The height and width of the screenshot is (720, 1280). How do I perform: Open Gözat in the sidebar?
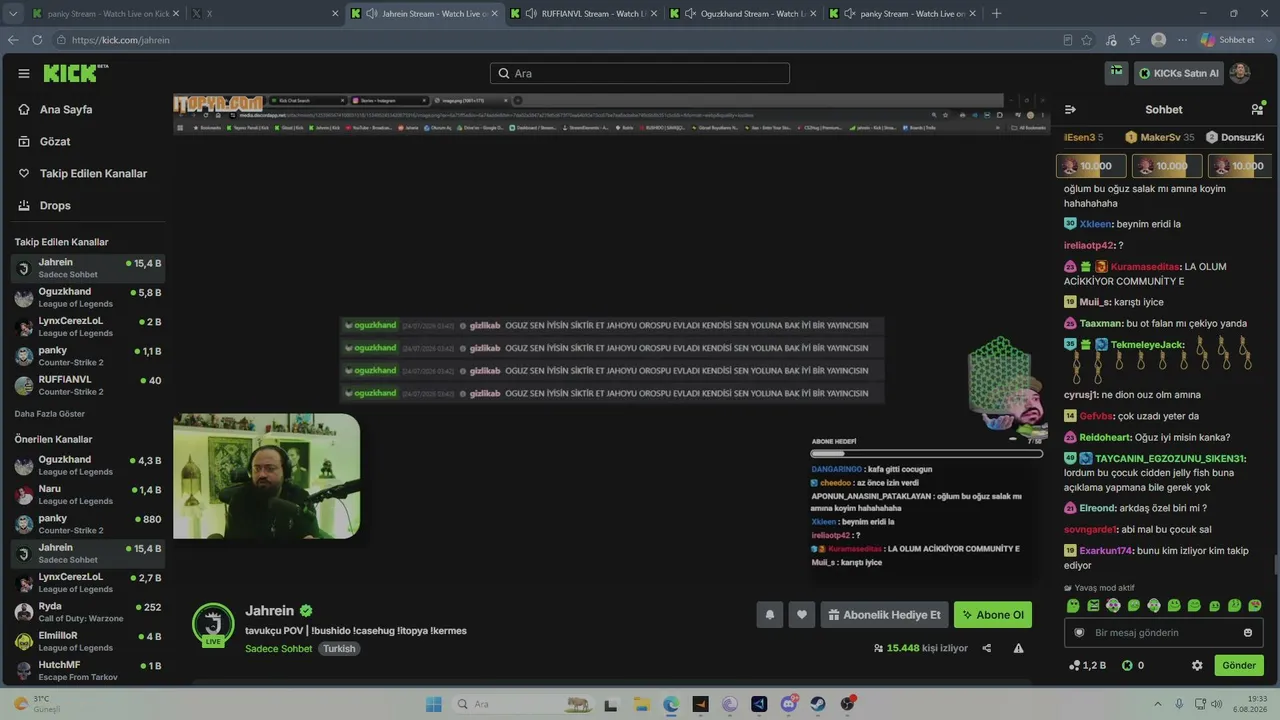tap(55, 141)
